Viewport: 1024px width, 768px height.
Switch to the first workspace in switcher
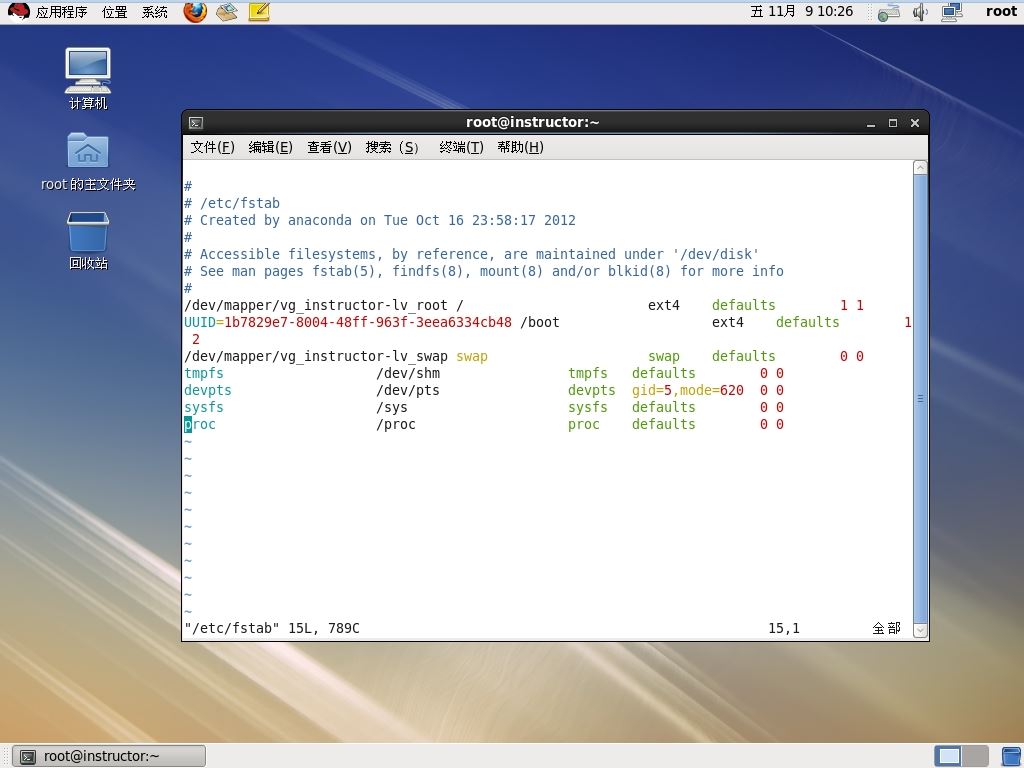pyautogui.click(x=948, y=756)
